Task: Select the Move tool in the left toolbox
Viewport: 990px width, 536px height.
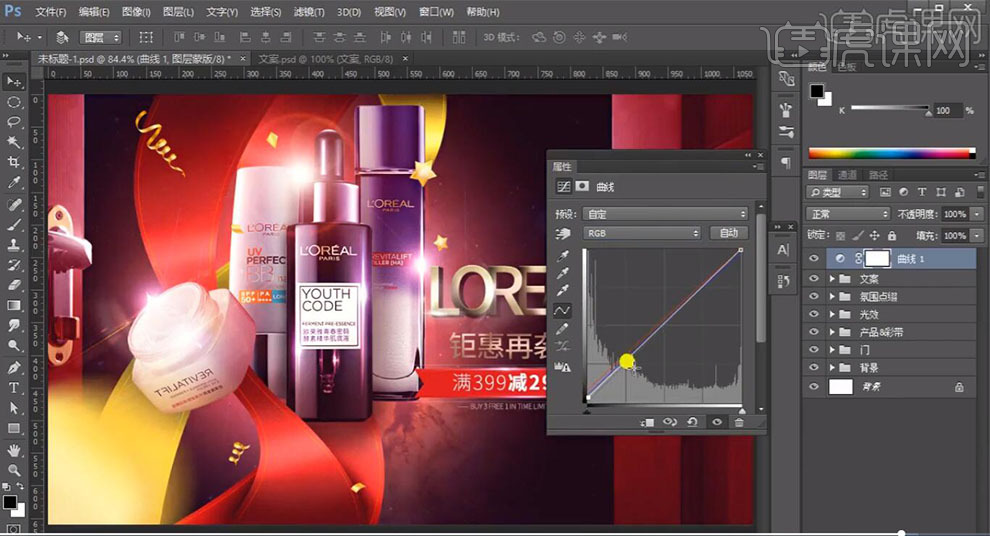Action: point(13,82)
